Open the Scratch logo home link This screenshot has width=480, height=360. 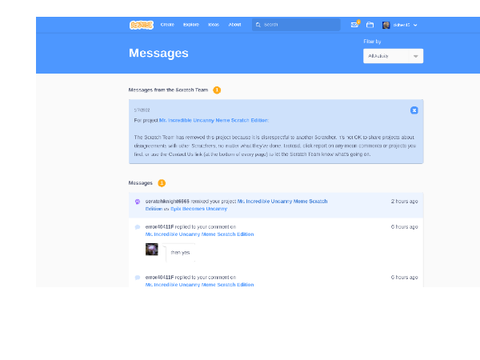click(x=141, y=25)
